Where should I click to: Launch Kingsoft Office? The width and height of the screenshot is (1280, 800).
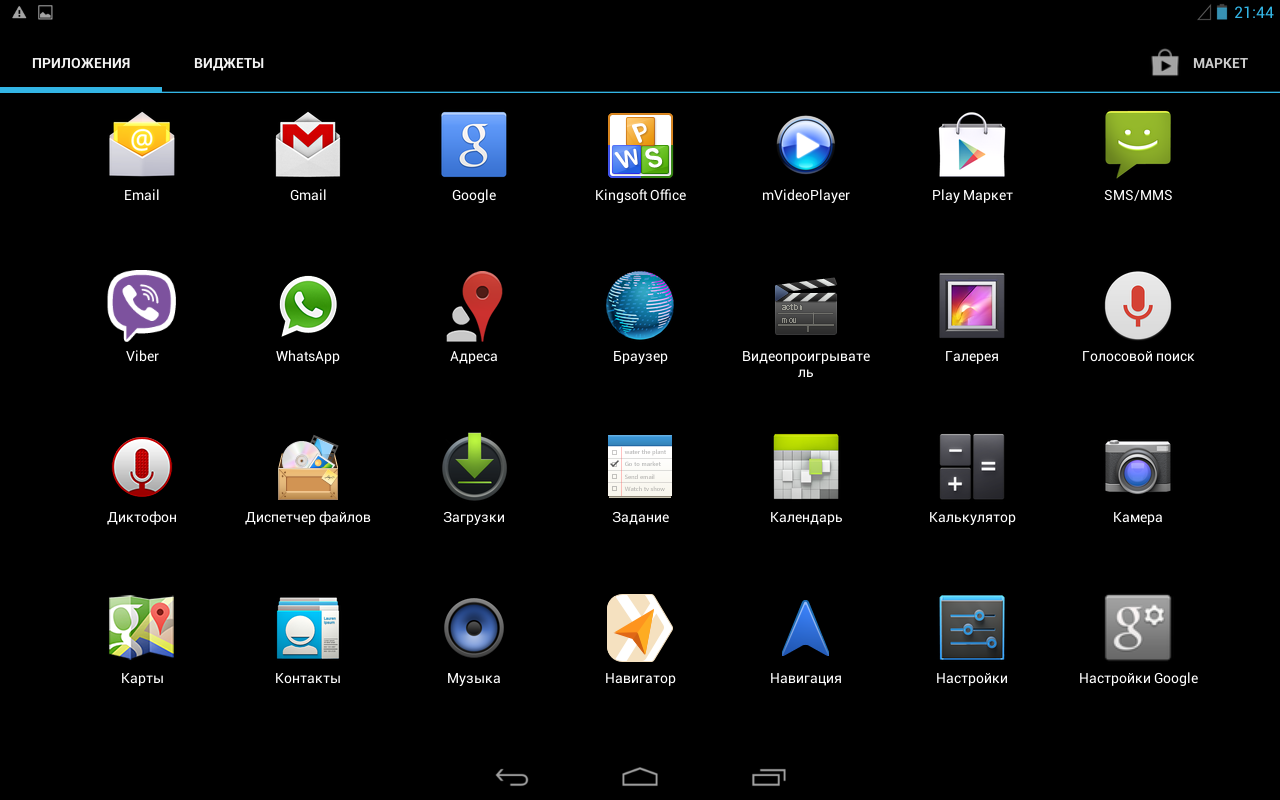[640, 145]
